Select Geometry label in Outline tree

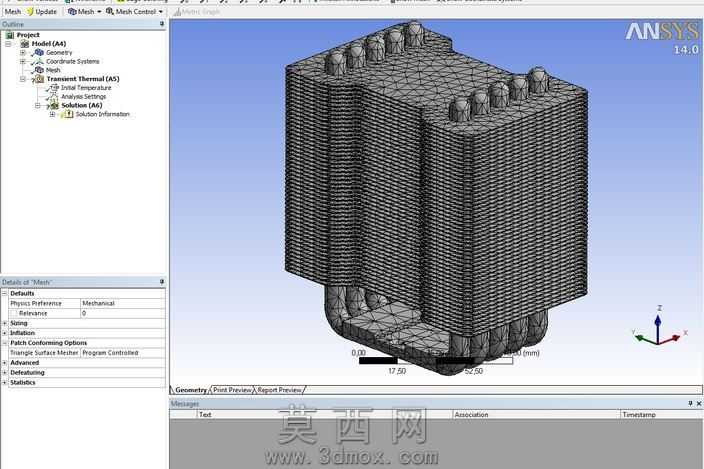pos(59,53)
